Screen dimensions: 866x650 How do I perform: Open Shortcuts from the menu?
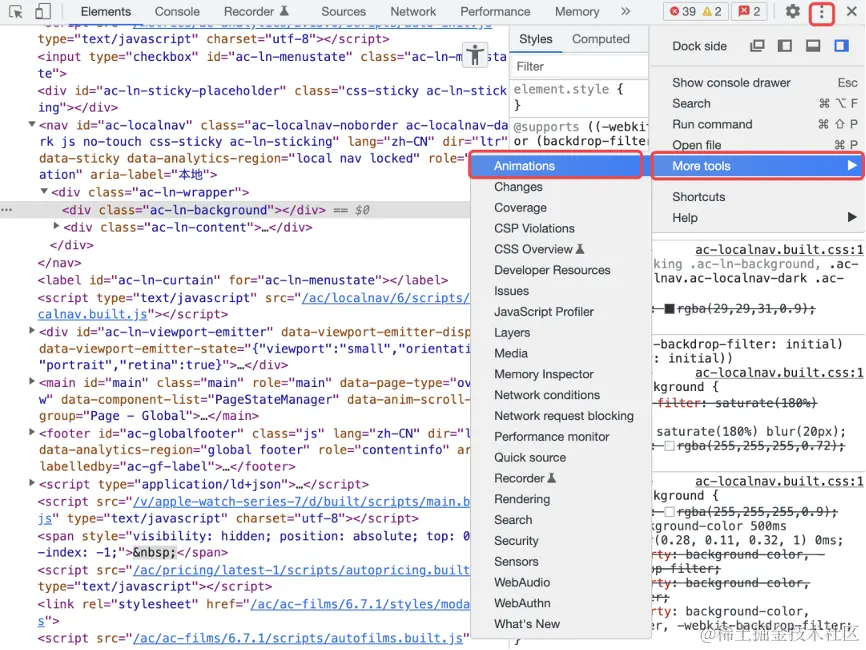pyautogui.click(x=758, y=197)
